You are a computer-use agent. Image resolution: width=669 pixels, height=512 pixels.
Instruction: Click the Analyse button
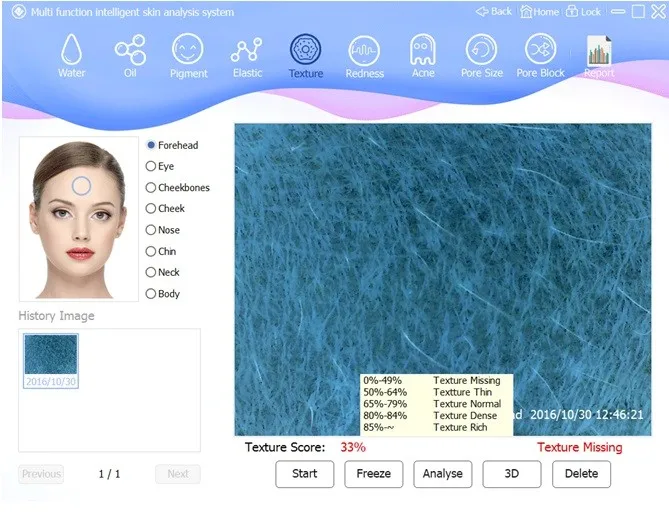442,474
